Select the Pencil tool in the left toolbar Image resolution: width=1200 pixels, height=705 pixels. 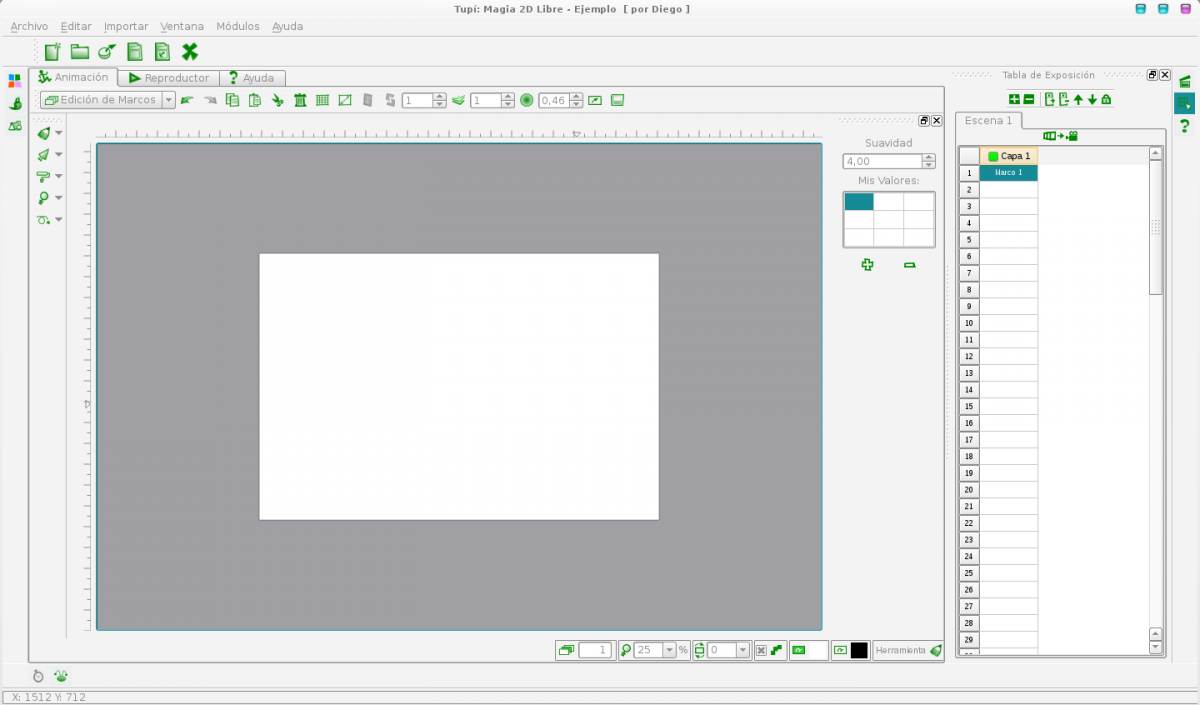click(46, 132)
